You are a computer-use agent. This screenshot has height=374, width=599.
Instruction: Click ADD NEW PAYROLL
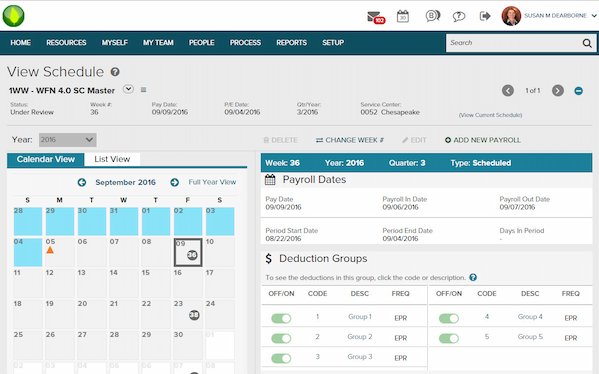pyautogui.click(x=482, y=140)
